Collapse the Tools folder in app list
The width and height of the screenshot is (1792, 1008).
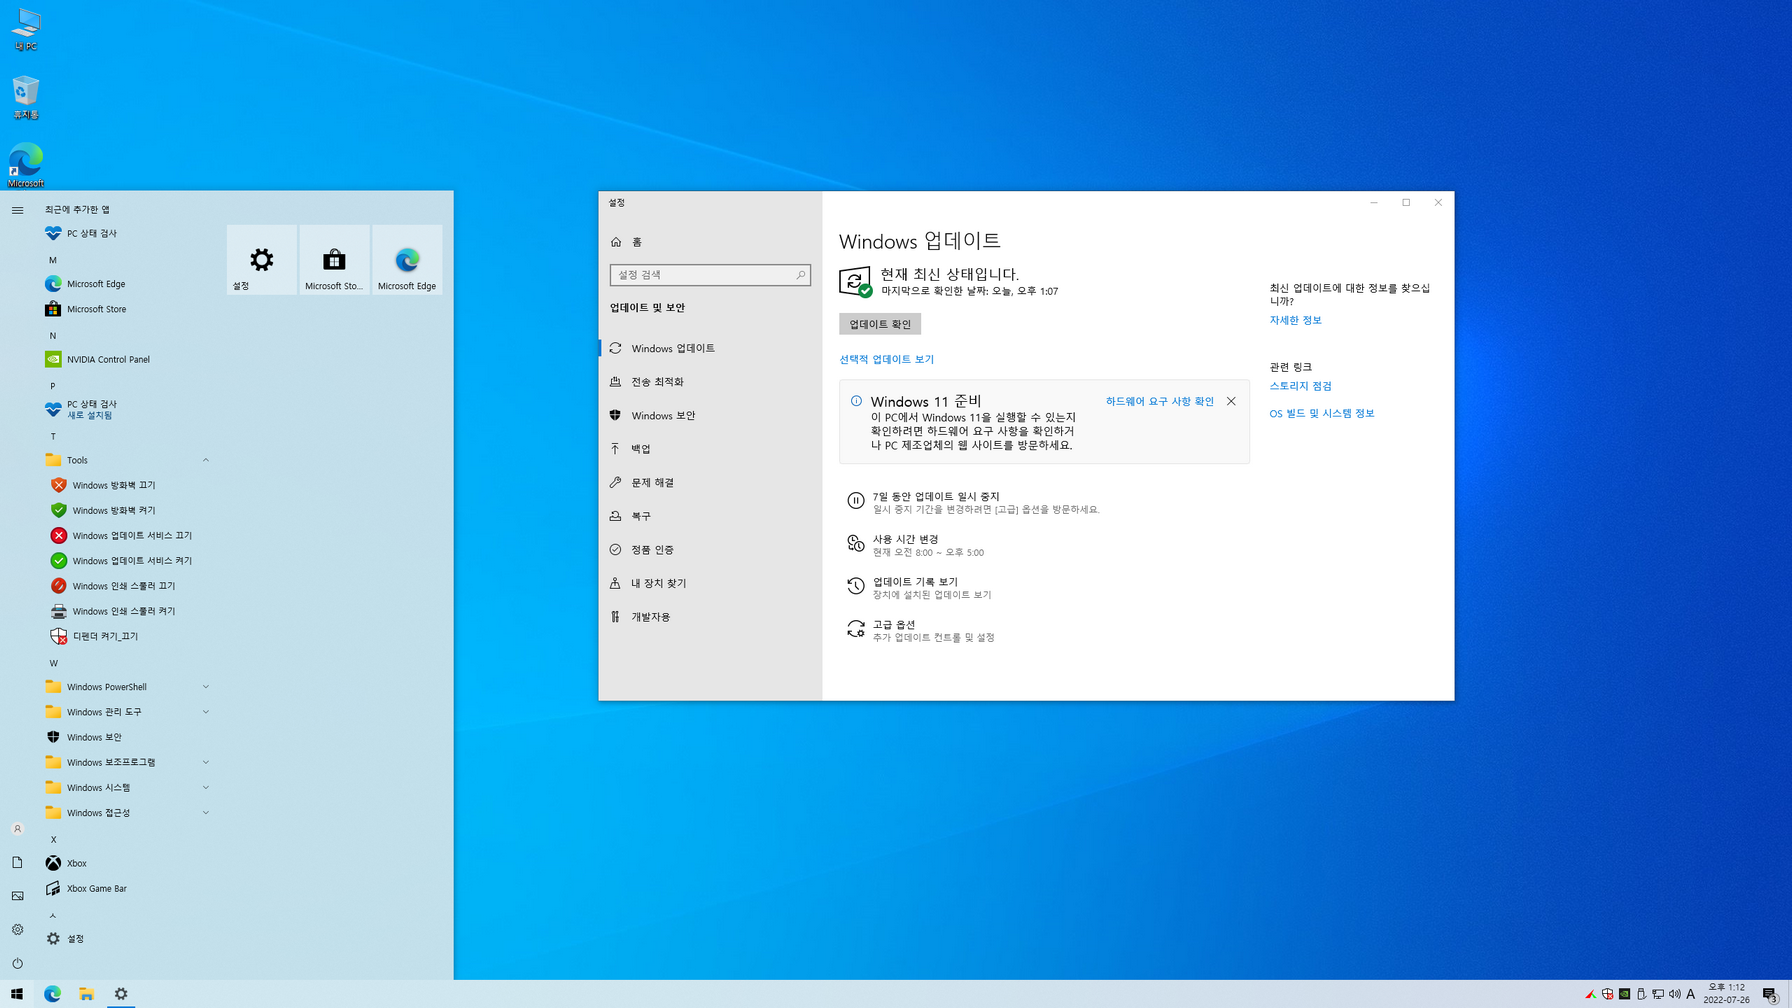tap(125, 460)
